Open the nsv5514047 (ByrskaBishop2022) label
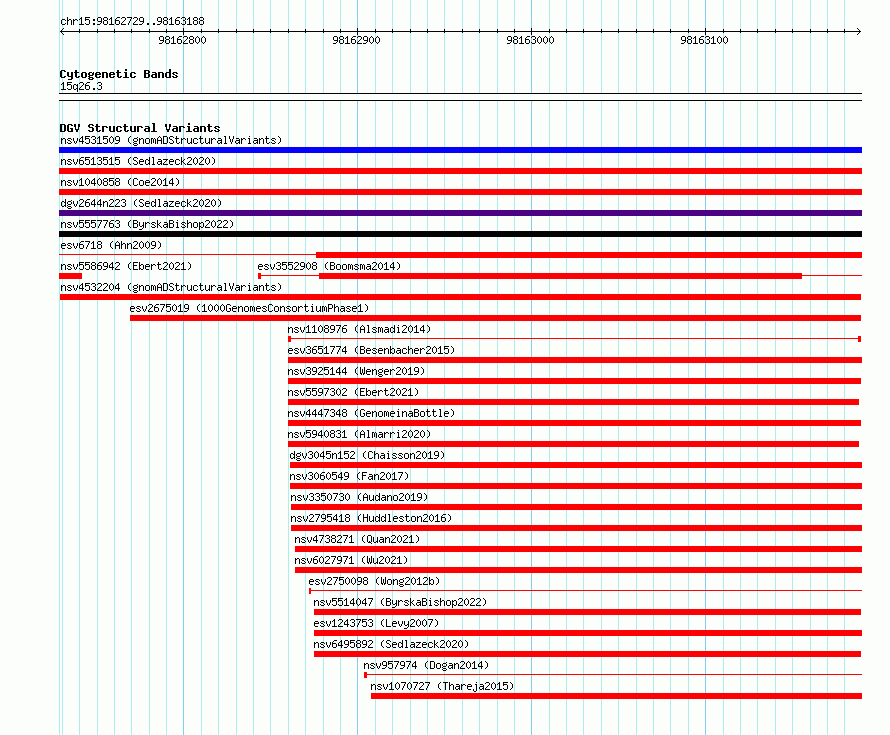The width and height of the screenshot is (890, 735). click(400, 602)
